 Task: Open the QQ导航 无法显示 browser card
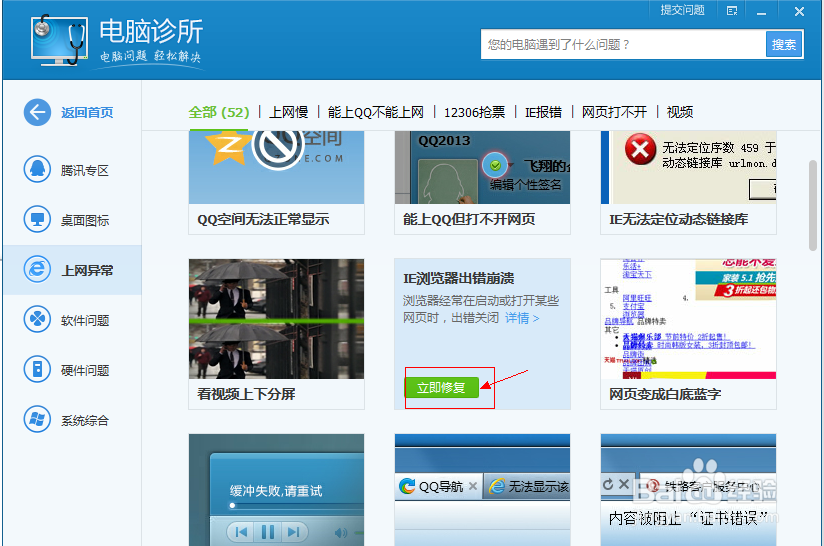coord(482,490)
